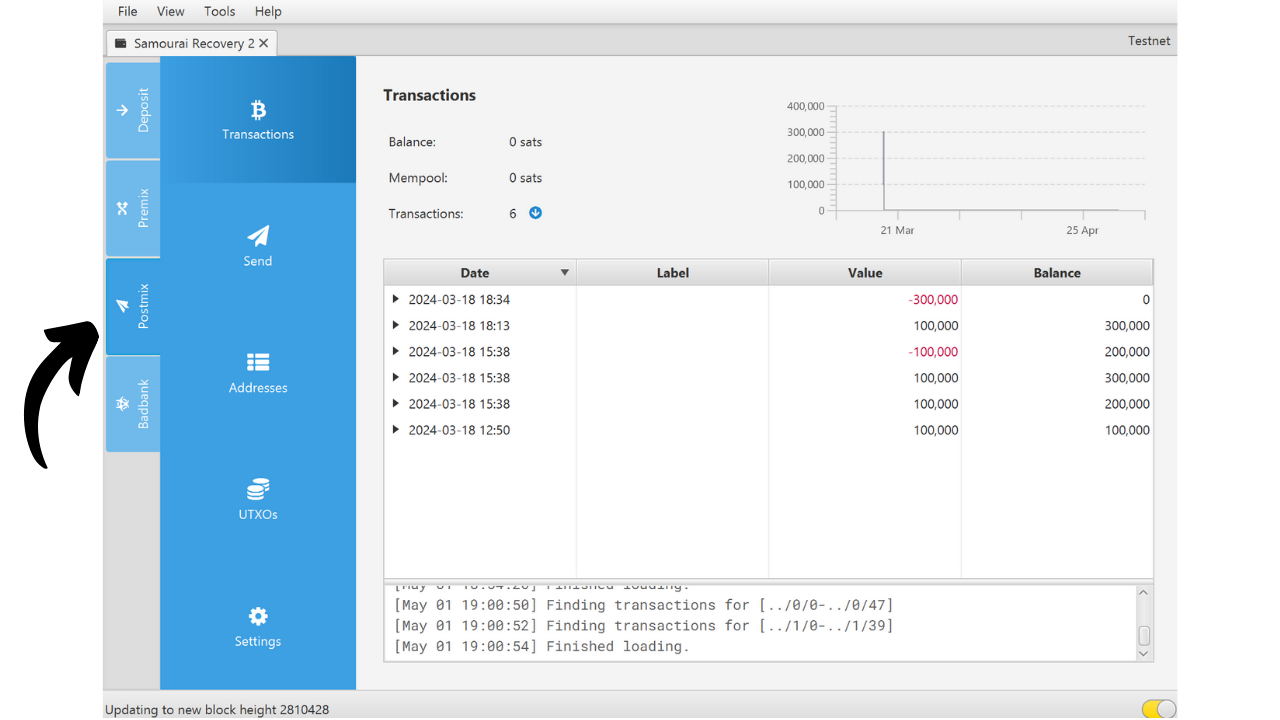Click the log panel scrollbar thumb
Image resolution: width=1280 pixels, height=720 pixels.
pyautogui.click(x=1144, y=635)
